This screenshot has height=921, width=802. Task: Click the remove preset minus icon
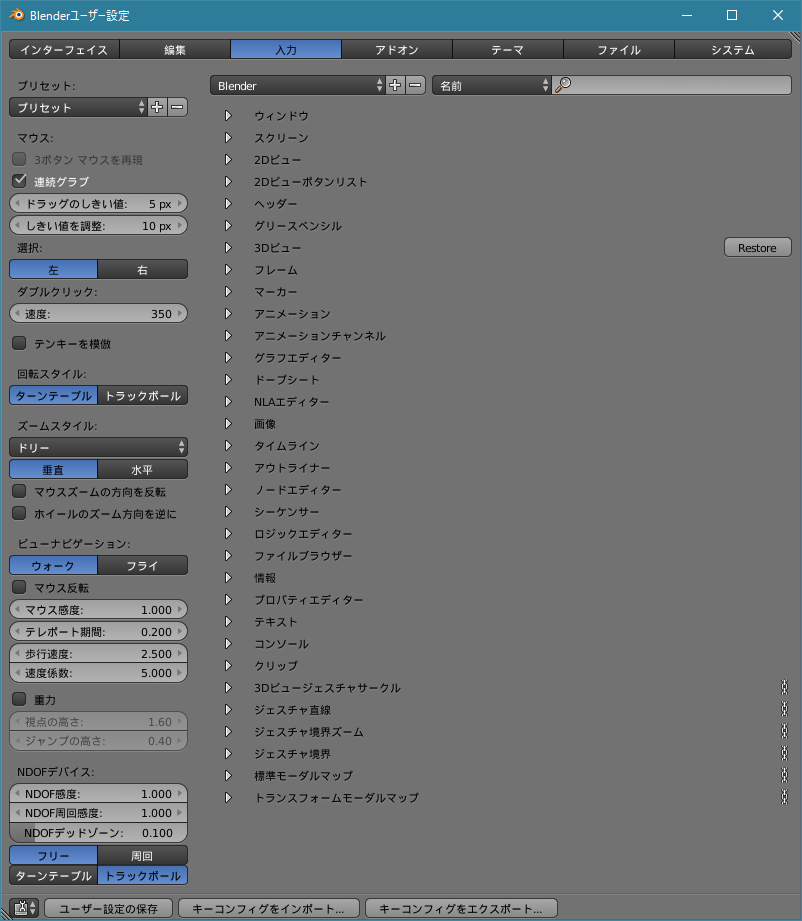click(x=177, y=107)
